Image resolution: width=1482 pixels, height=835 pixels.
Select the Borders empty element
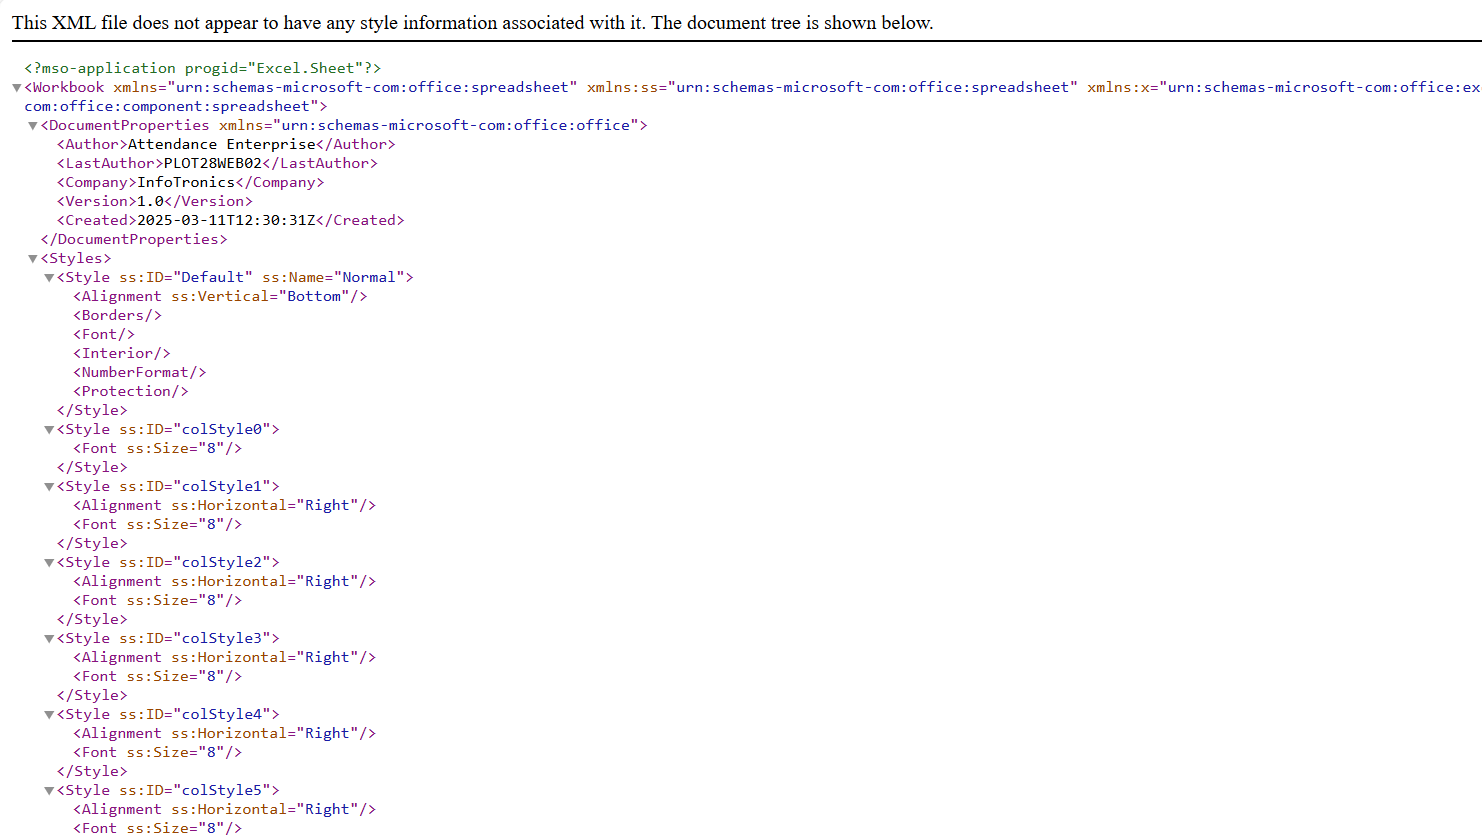pos(117,314)
